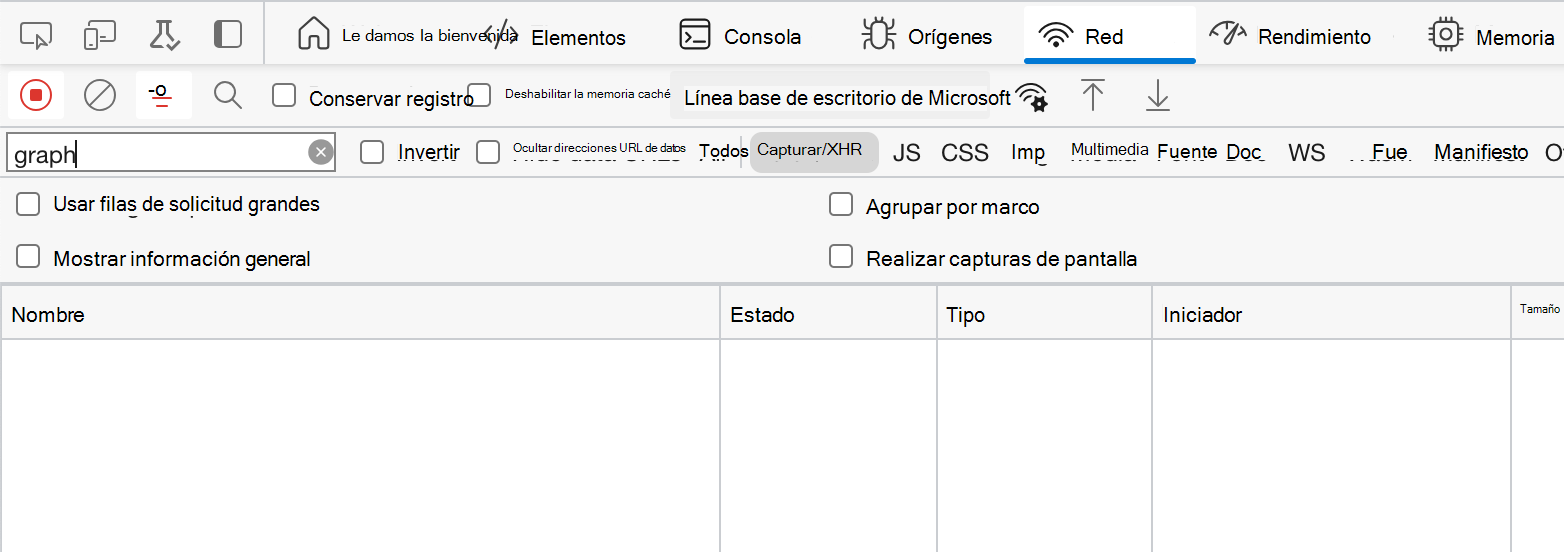Screen dimensions: 1564x552
Task: Check Realizar capturas de pantalla
Action: [840, 257]
